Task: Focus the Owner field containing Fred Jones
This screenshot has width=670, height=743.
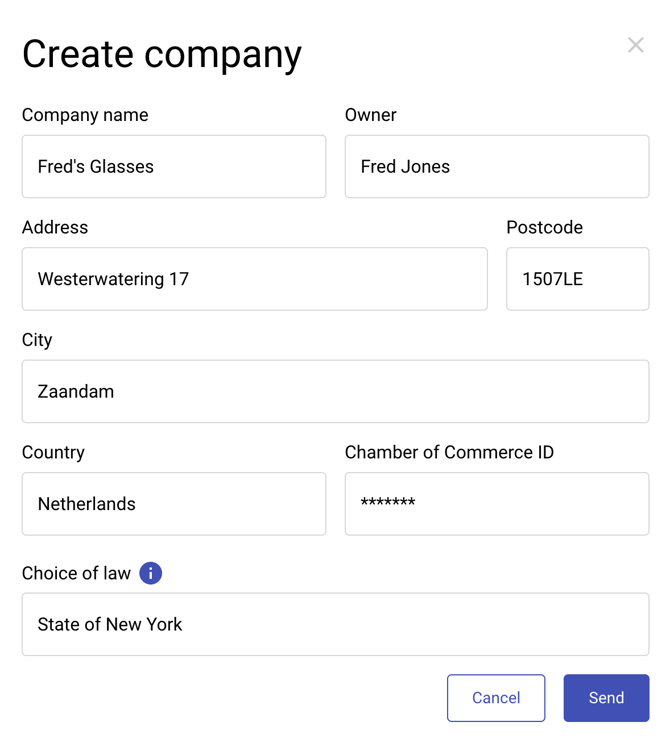Action: tap(496, 167)
